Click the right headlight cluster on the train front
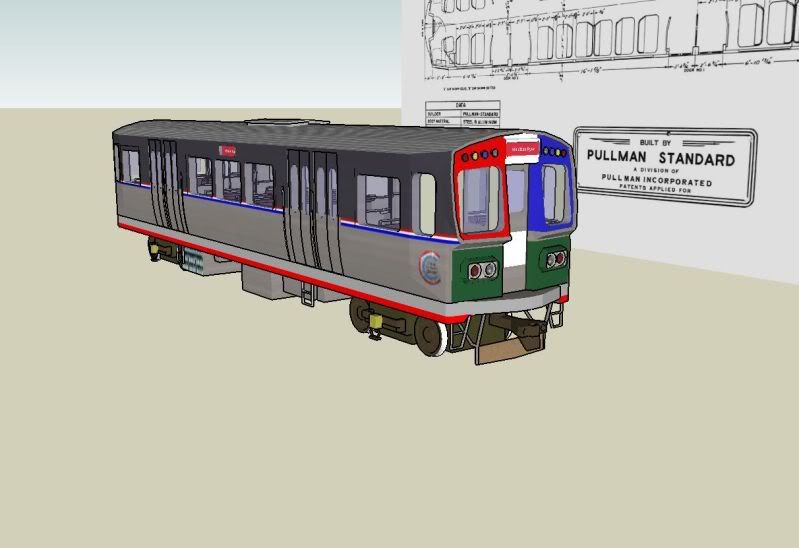 555,259
